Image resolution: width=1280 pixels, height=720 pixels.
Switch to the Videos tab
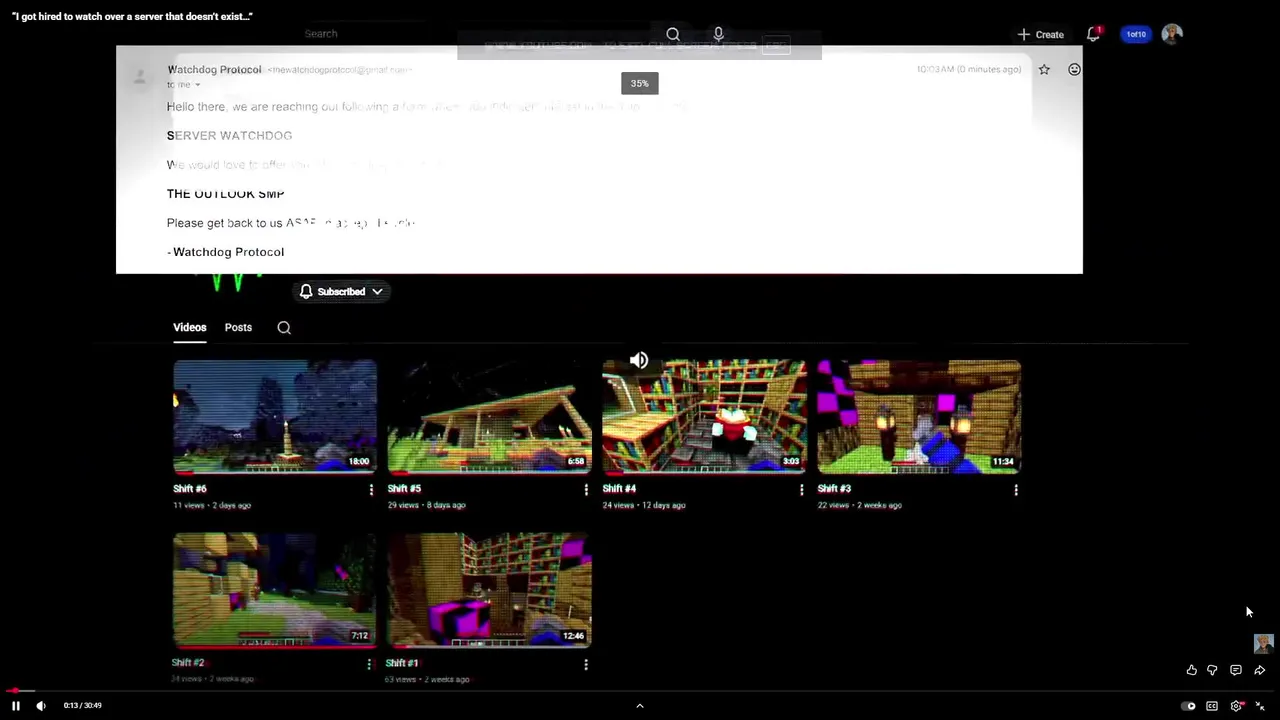[x=189, y=328]
